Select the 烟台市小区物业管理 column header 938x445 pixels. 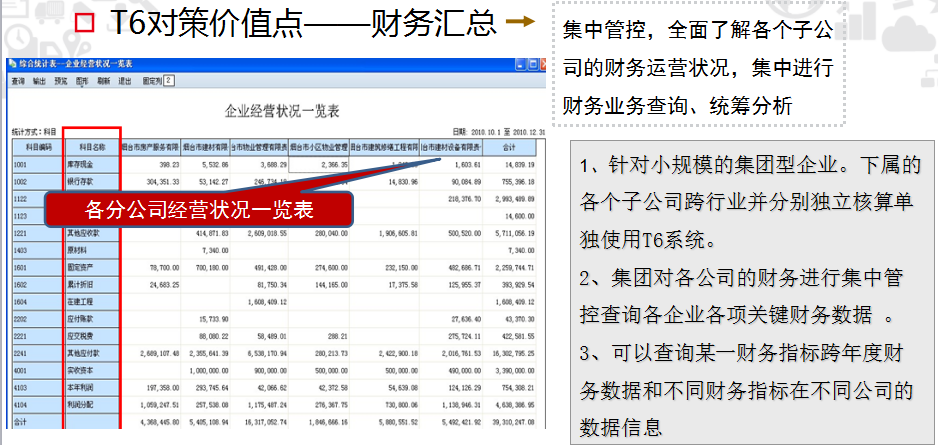pos(319,147)
